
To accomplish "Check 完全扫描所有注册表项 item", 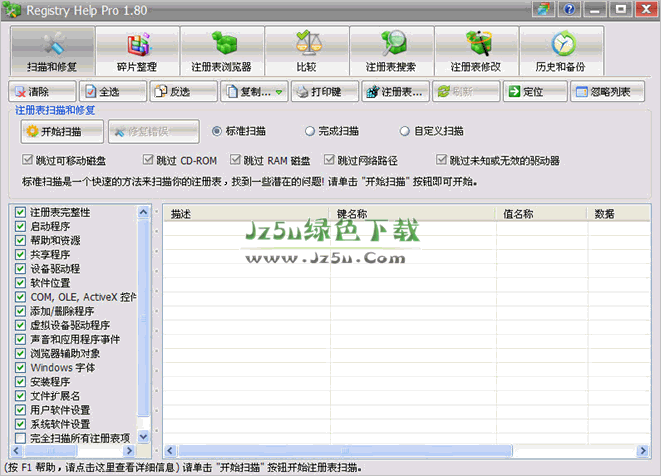I will (20, 438).
